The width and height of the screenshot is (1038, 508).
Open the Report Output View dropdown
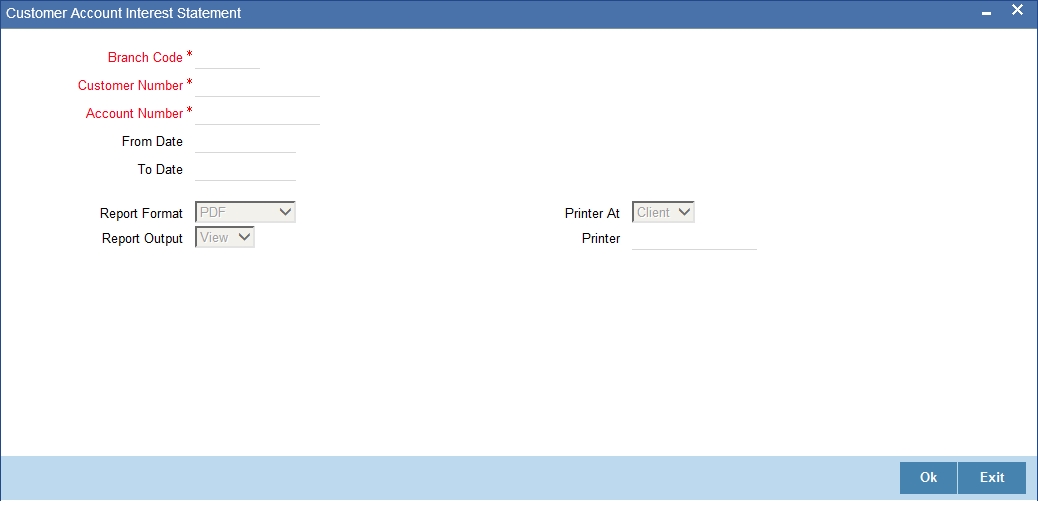(225, 237)
